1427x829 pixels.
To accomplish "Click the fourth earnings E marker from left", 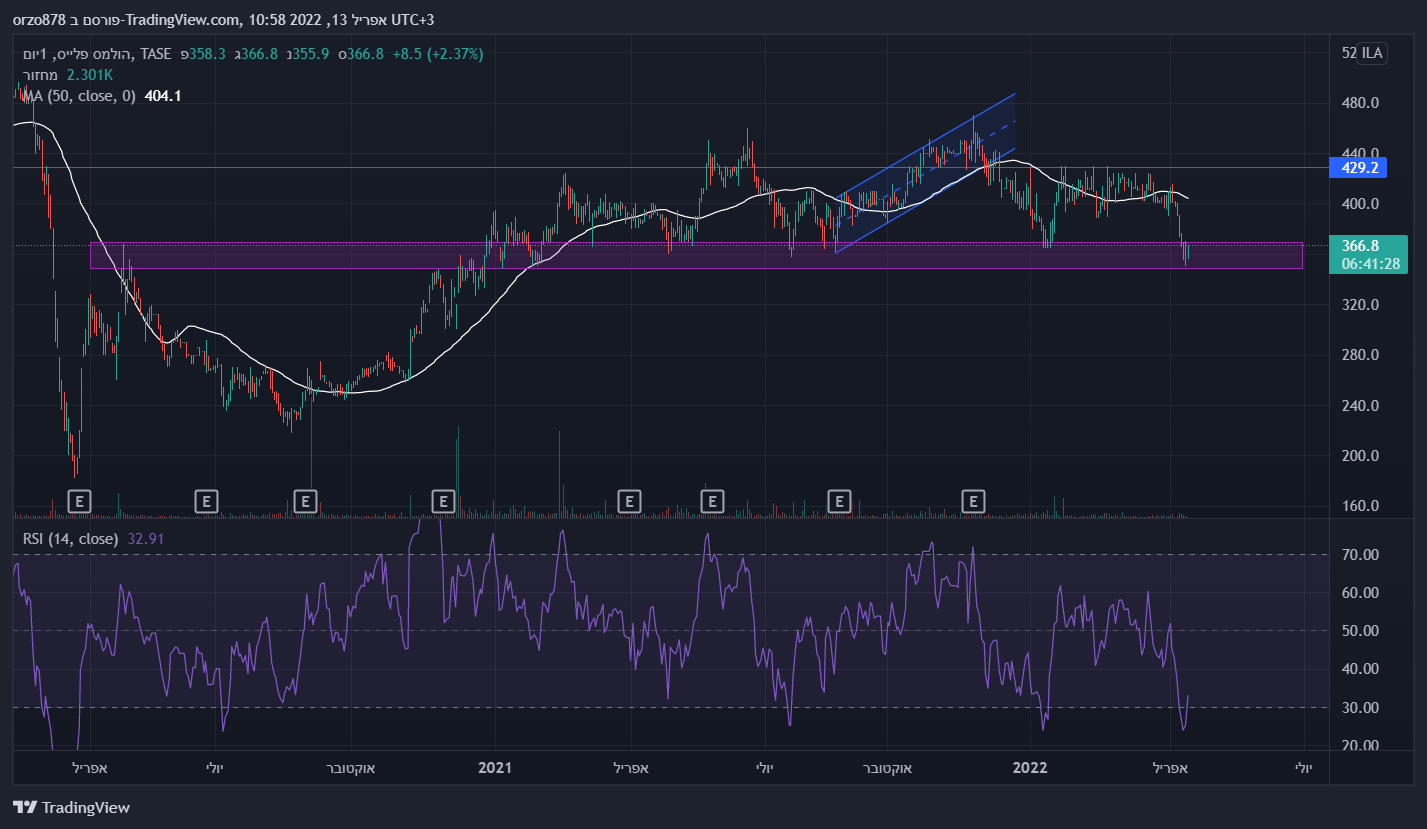I will (x=444, y=500).
